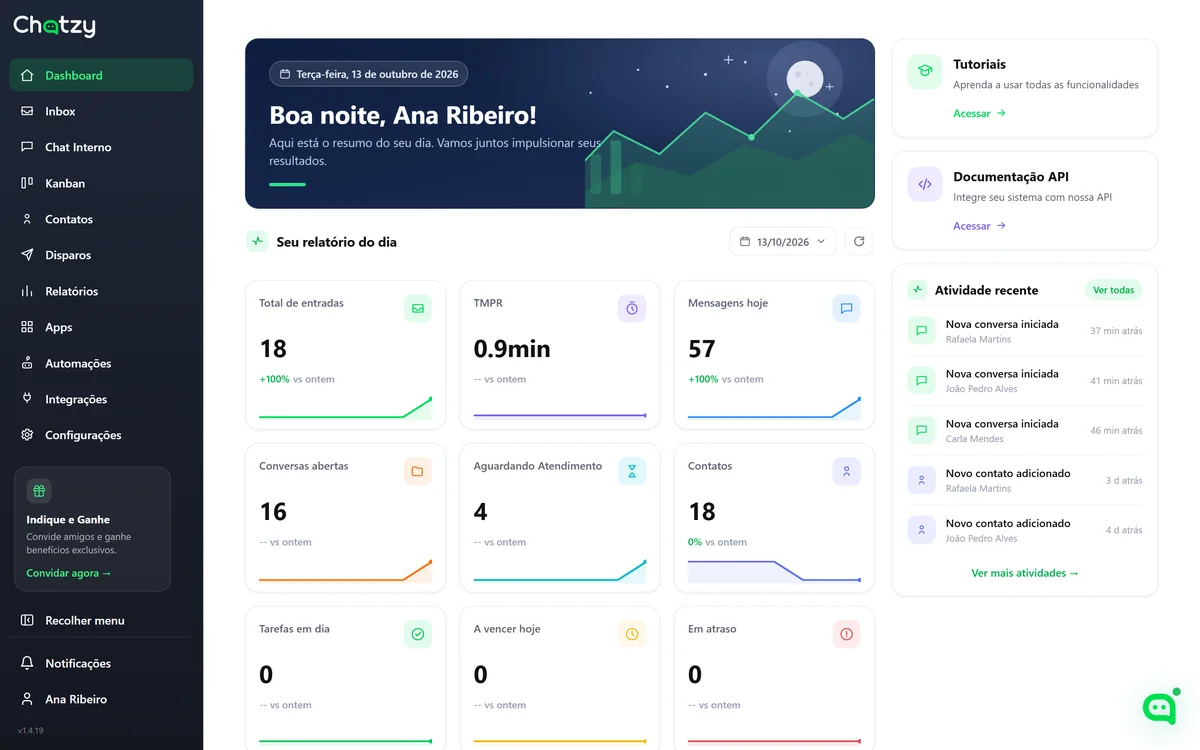Open Chat Interno from the sidebar
The image size is (1200, 750).
pyautogui.click(x=101, y=148)
